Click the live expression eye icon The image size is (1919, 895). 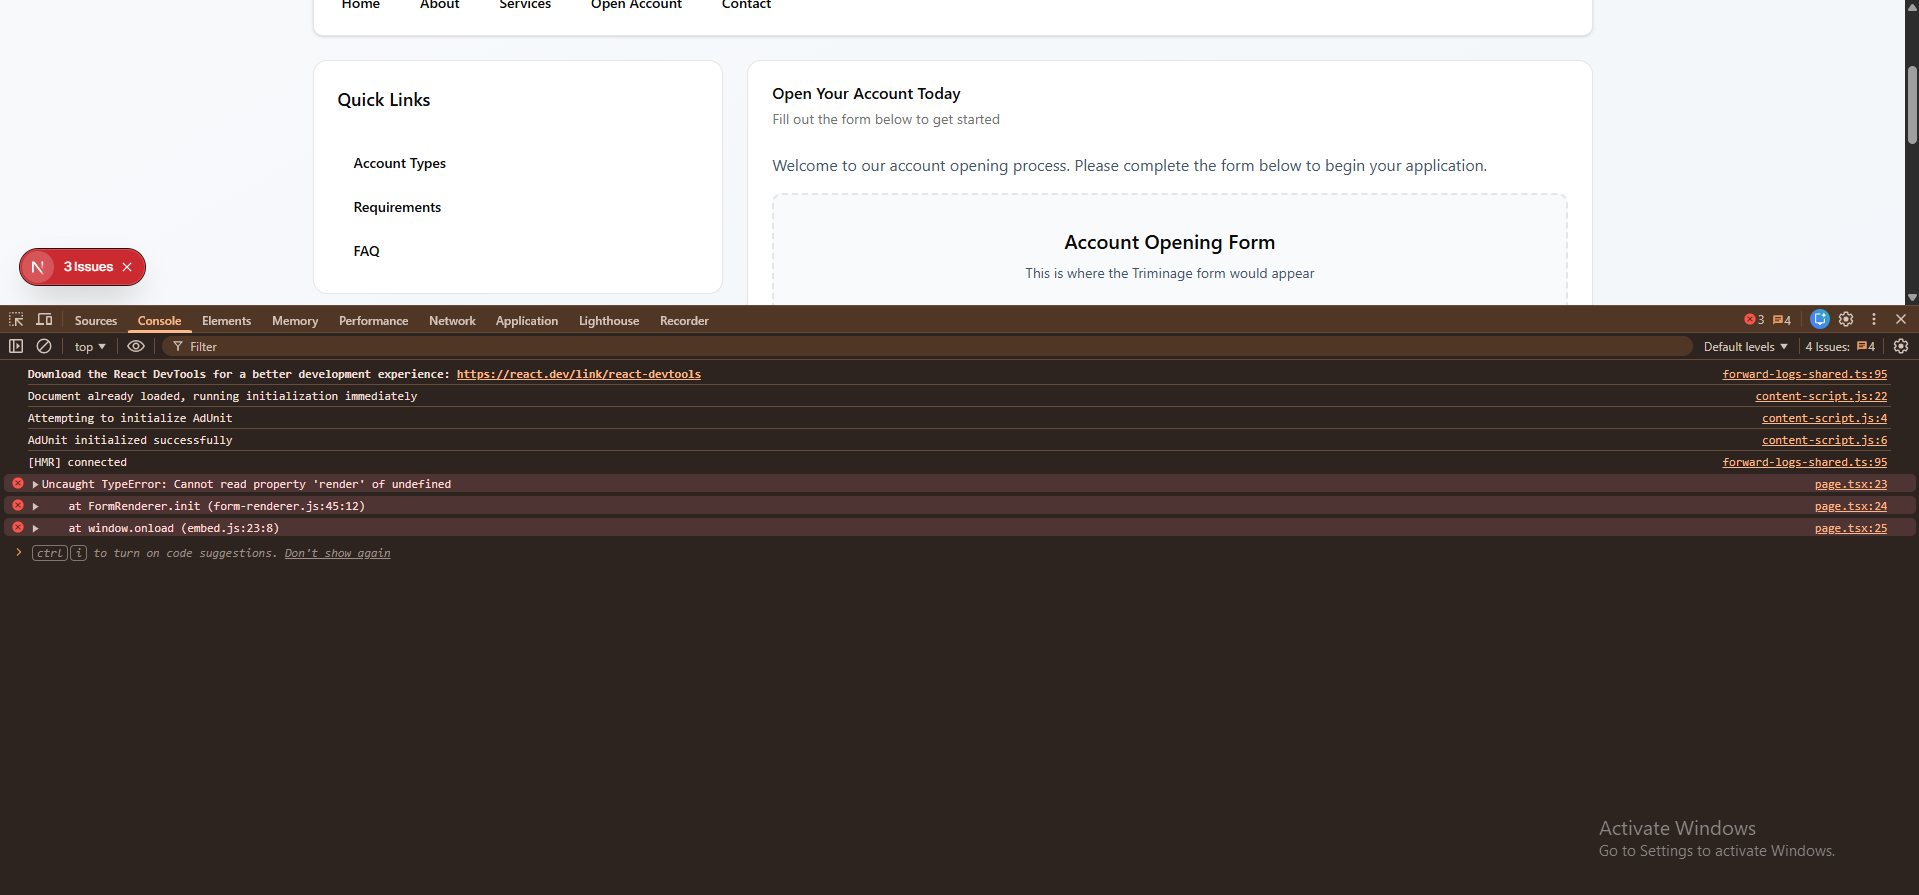pyautogui.click(x=136, y=346)
